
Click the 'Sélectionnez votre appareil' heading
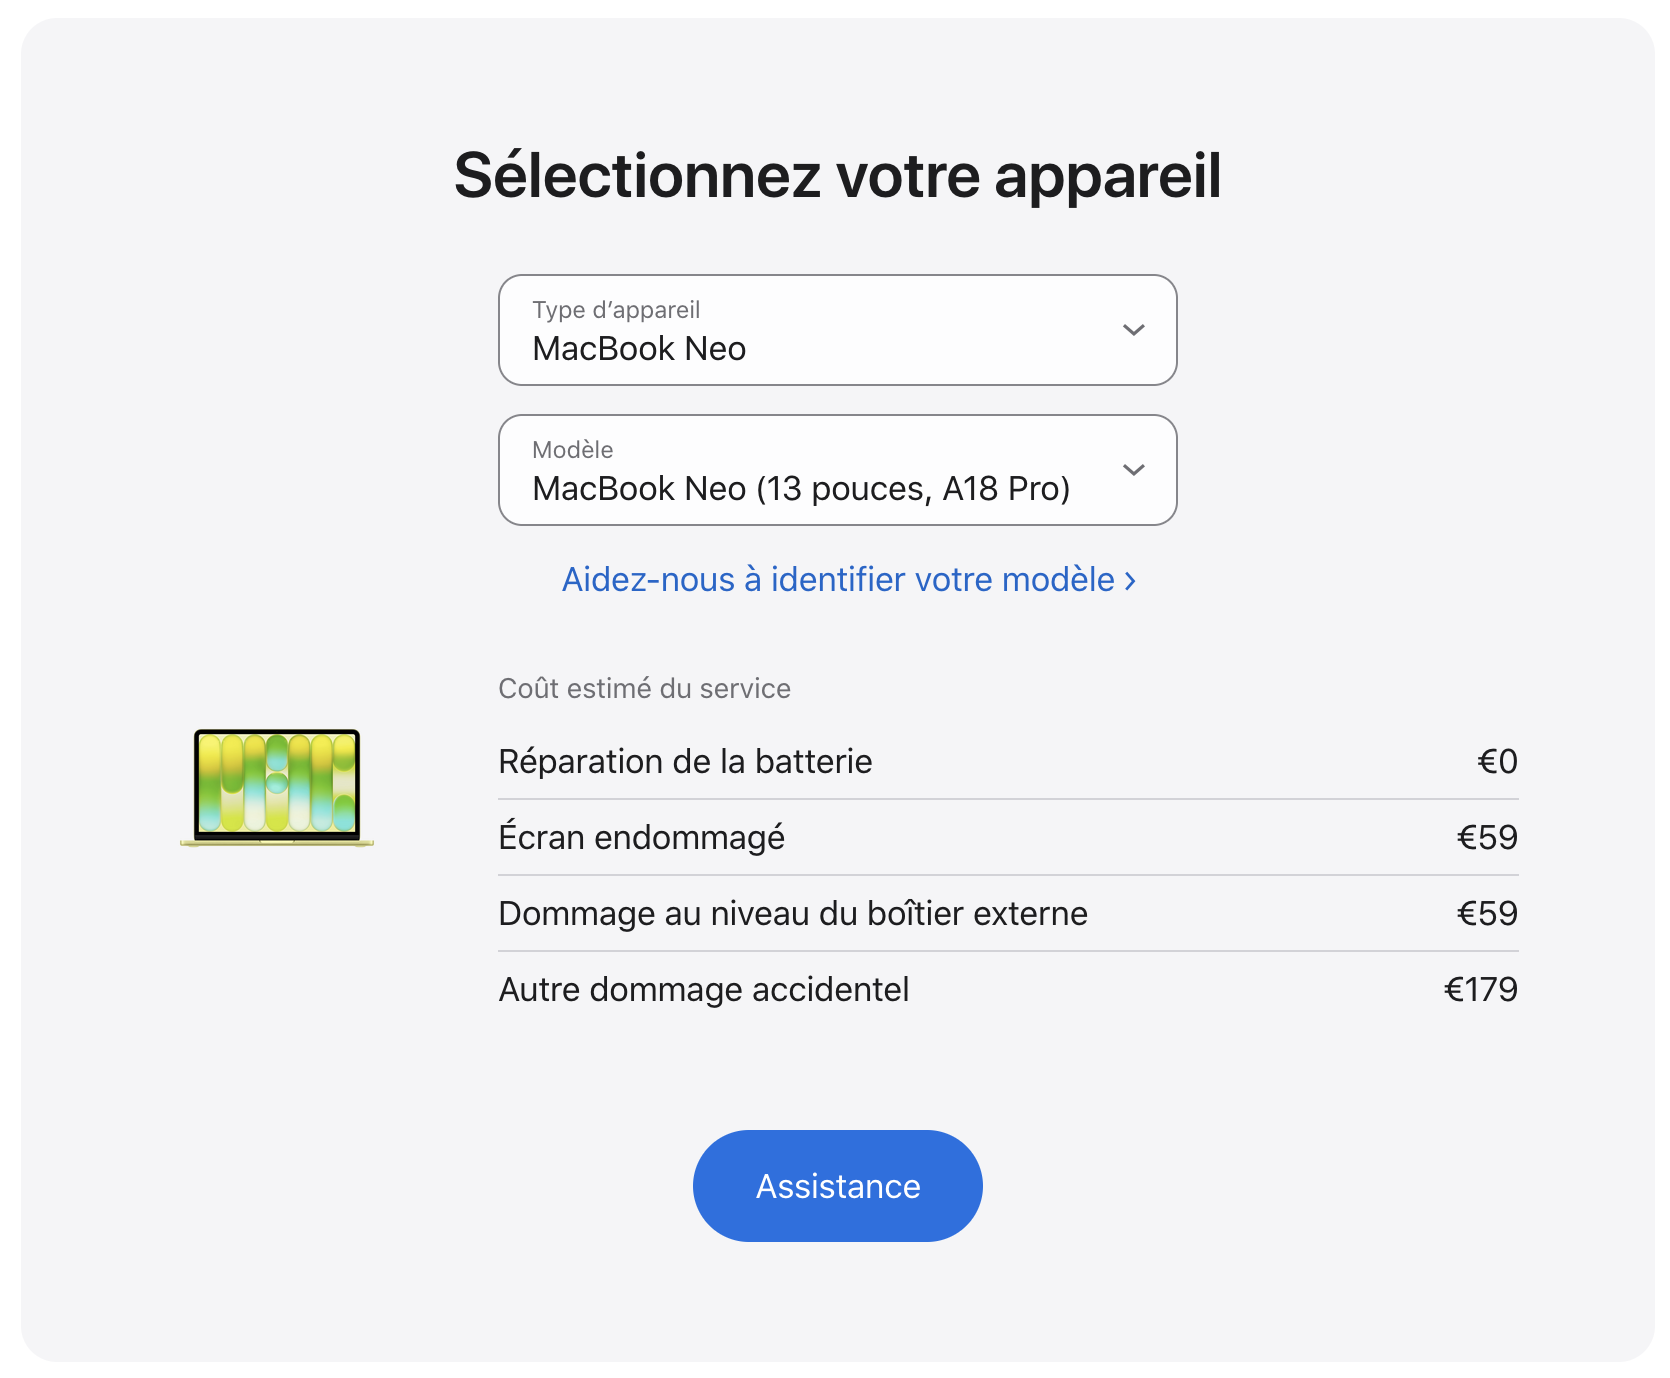click(x=837, y=176)
